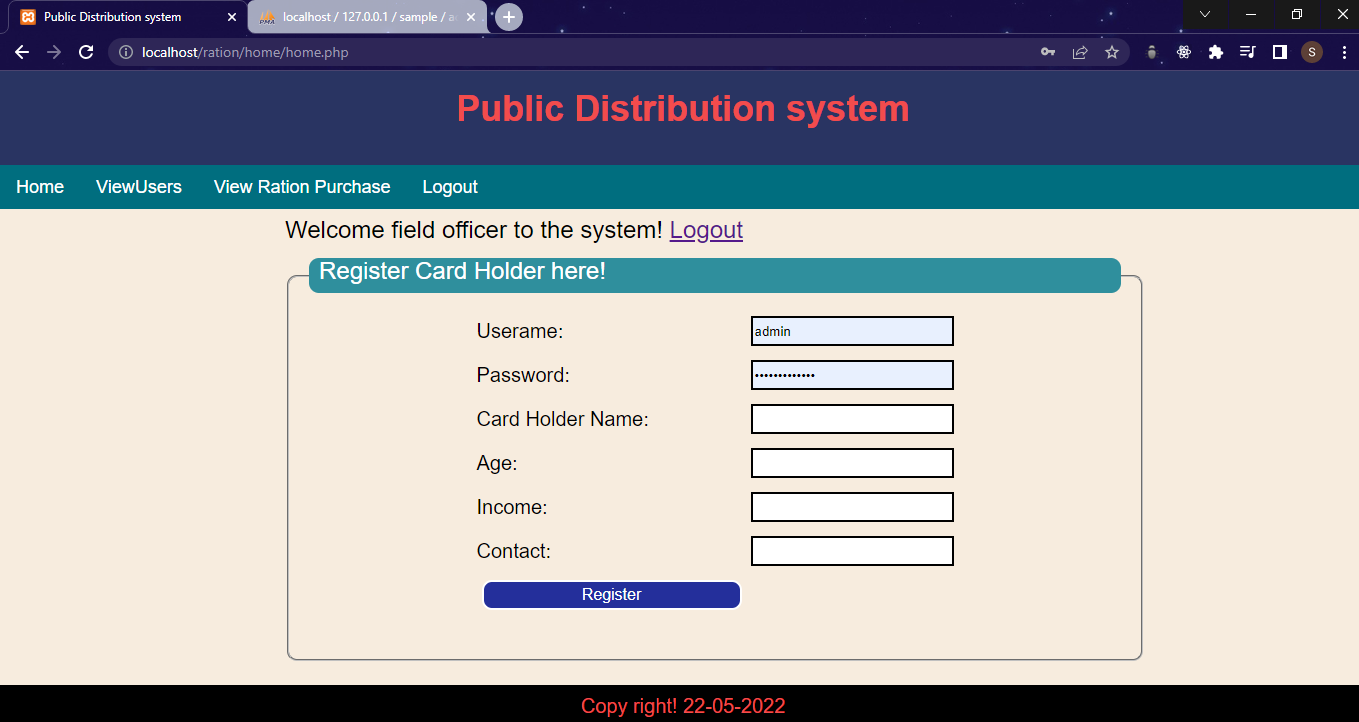Image resolution: width=1359 pixels, height=722 pixels.
Task: Switch to the localhost 127.0.0.1 tab
Action: coord(369,17)
